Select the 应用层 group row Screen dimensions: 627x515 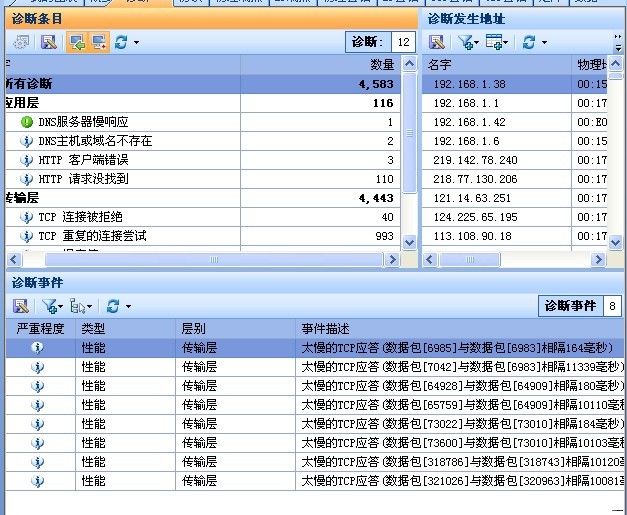(203, 103)
